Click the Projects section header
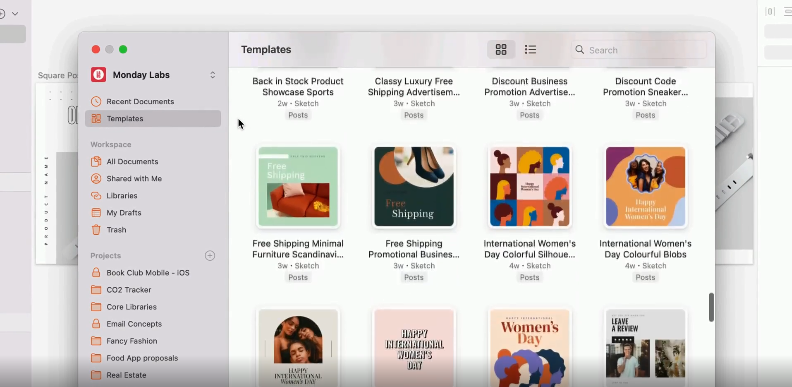 coord(106,256)
